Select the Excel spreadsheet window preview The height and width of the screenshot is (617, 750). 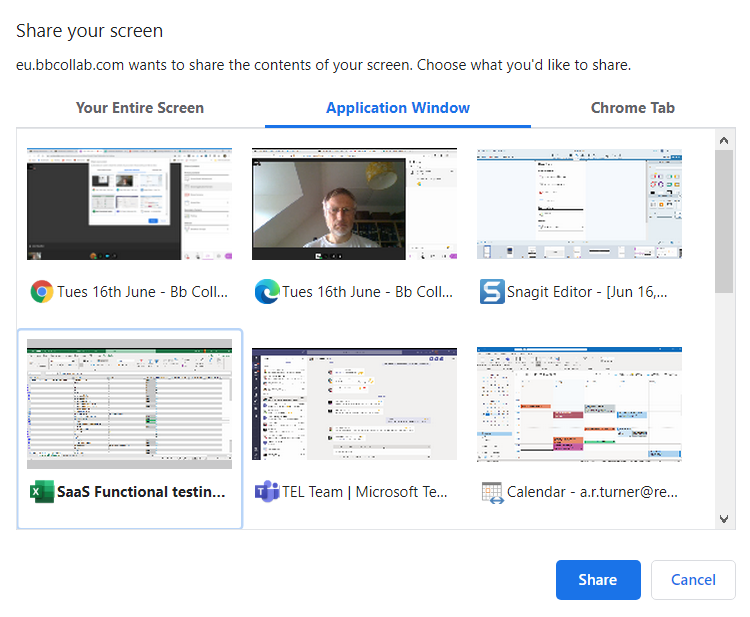(x=129, y=404)
